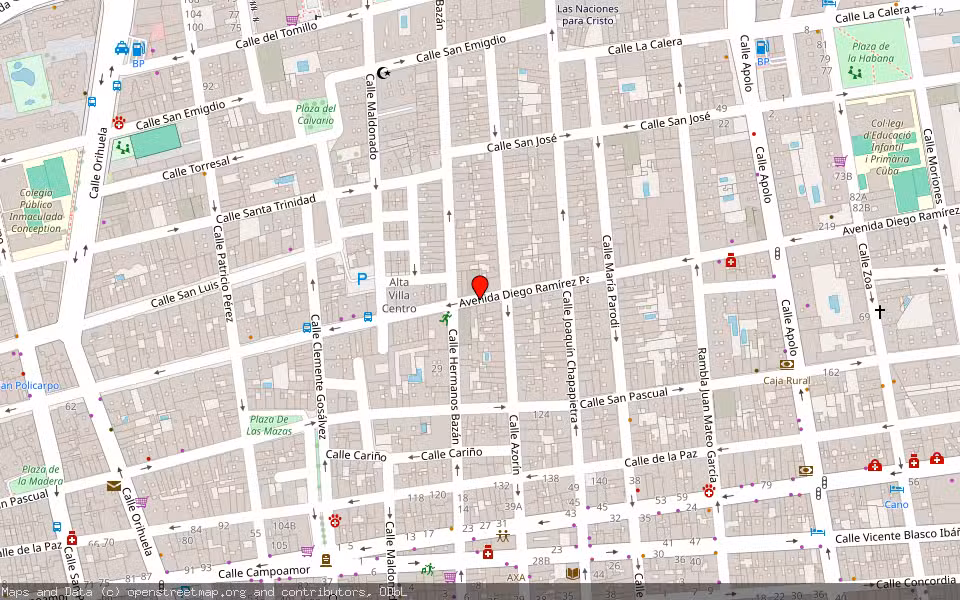This screenshot has height=600, width=960.
Task: Click the red location marker pin
Action: (480, 287)
